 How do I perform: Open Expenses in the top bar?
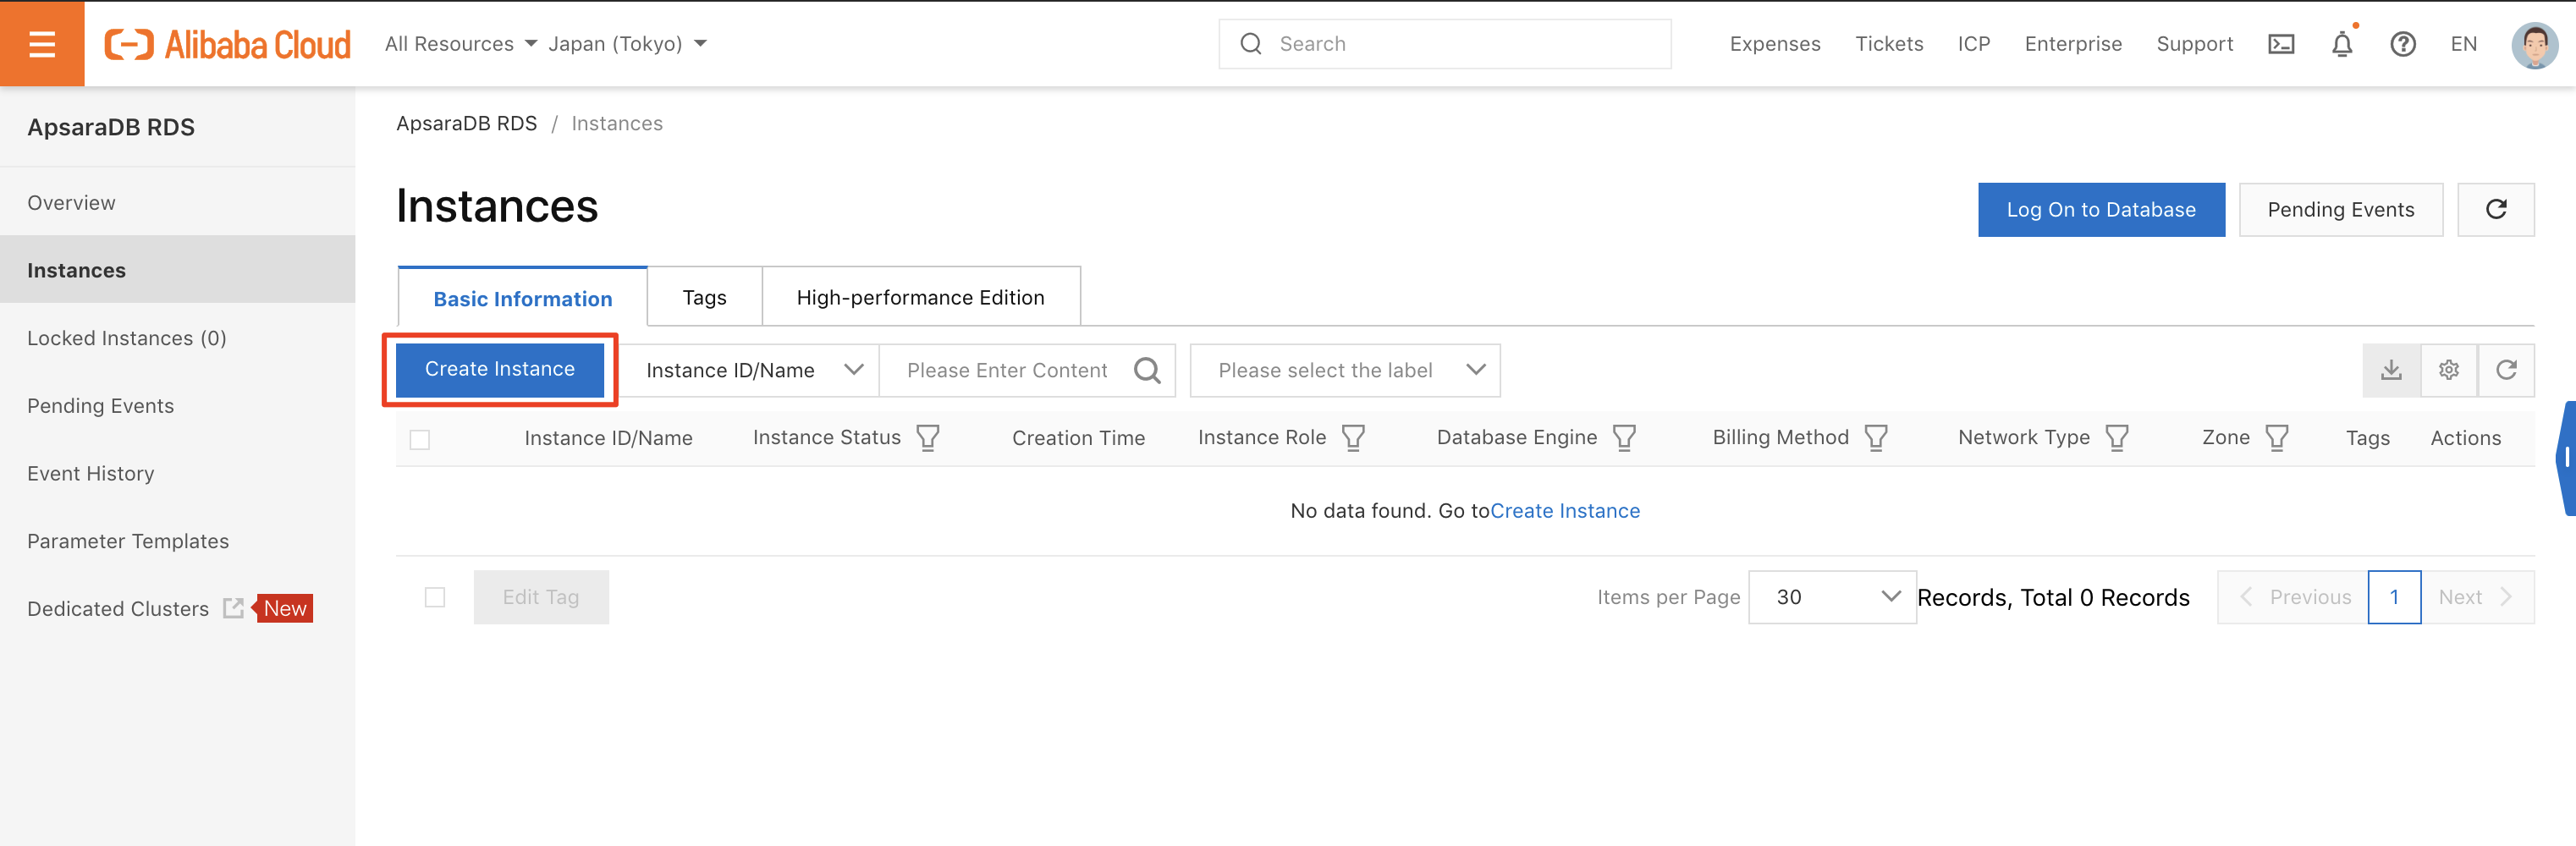pos(1775,44)
